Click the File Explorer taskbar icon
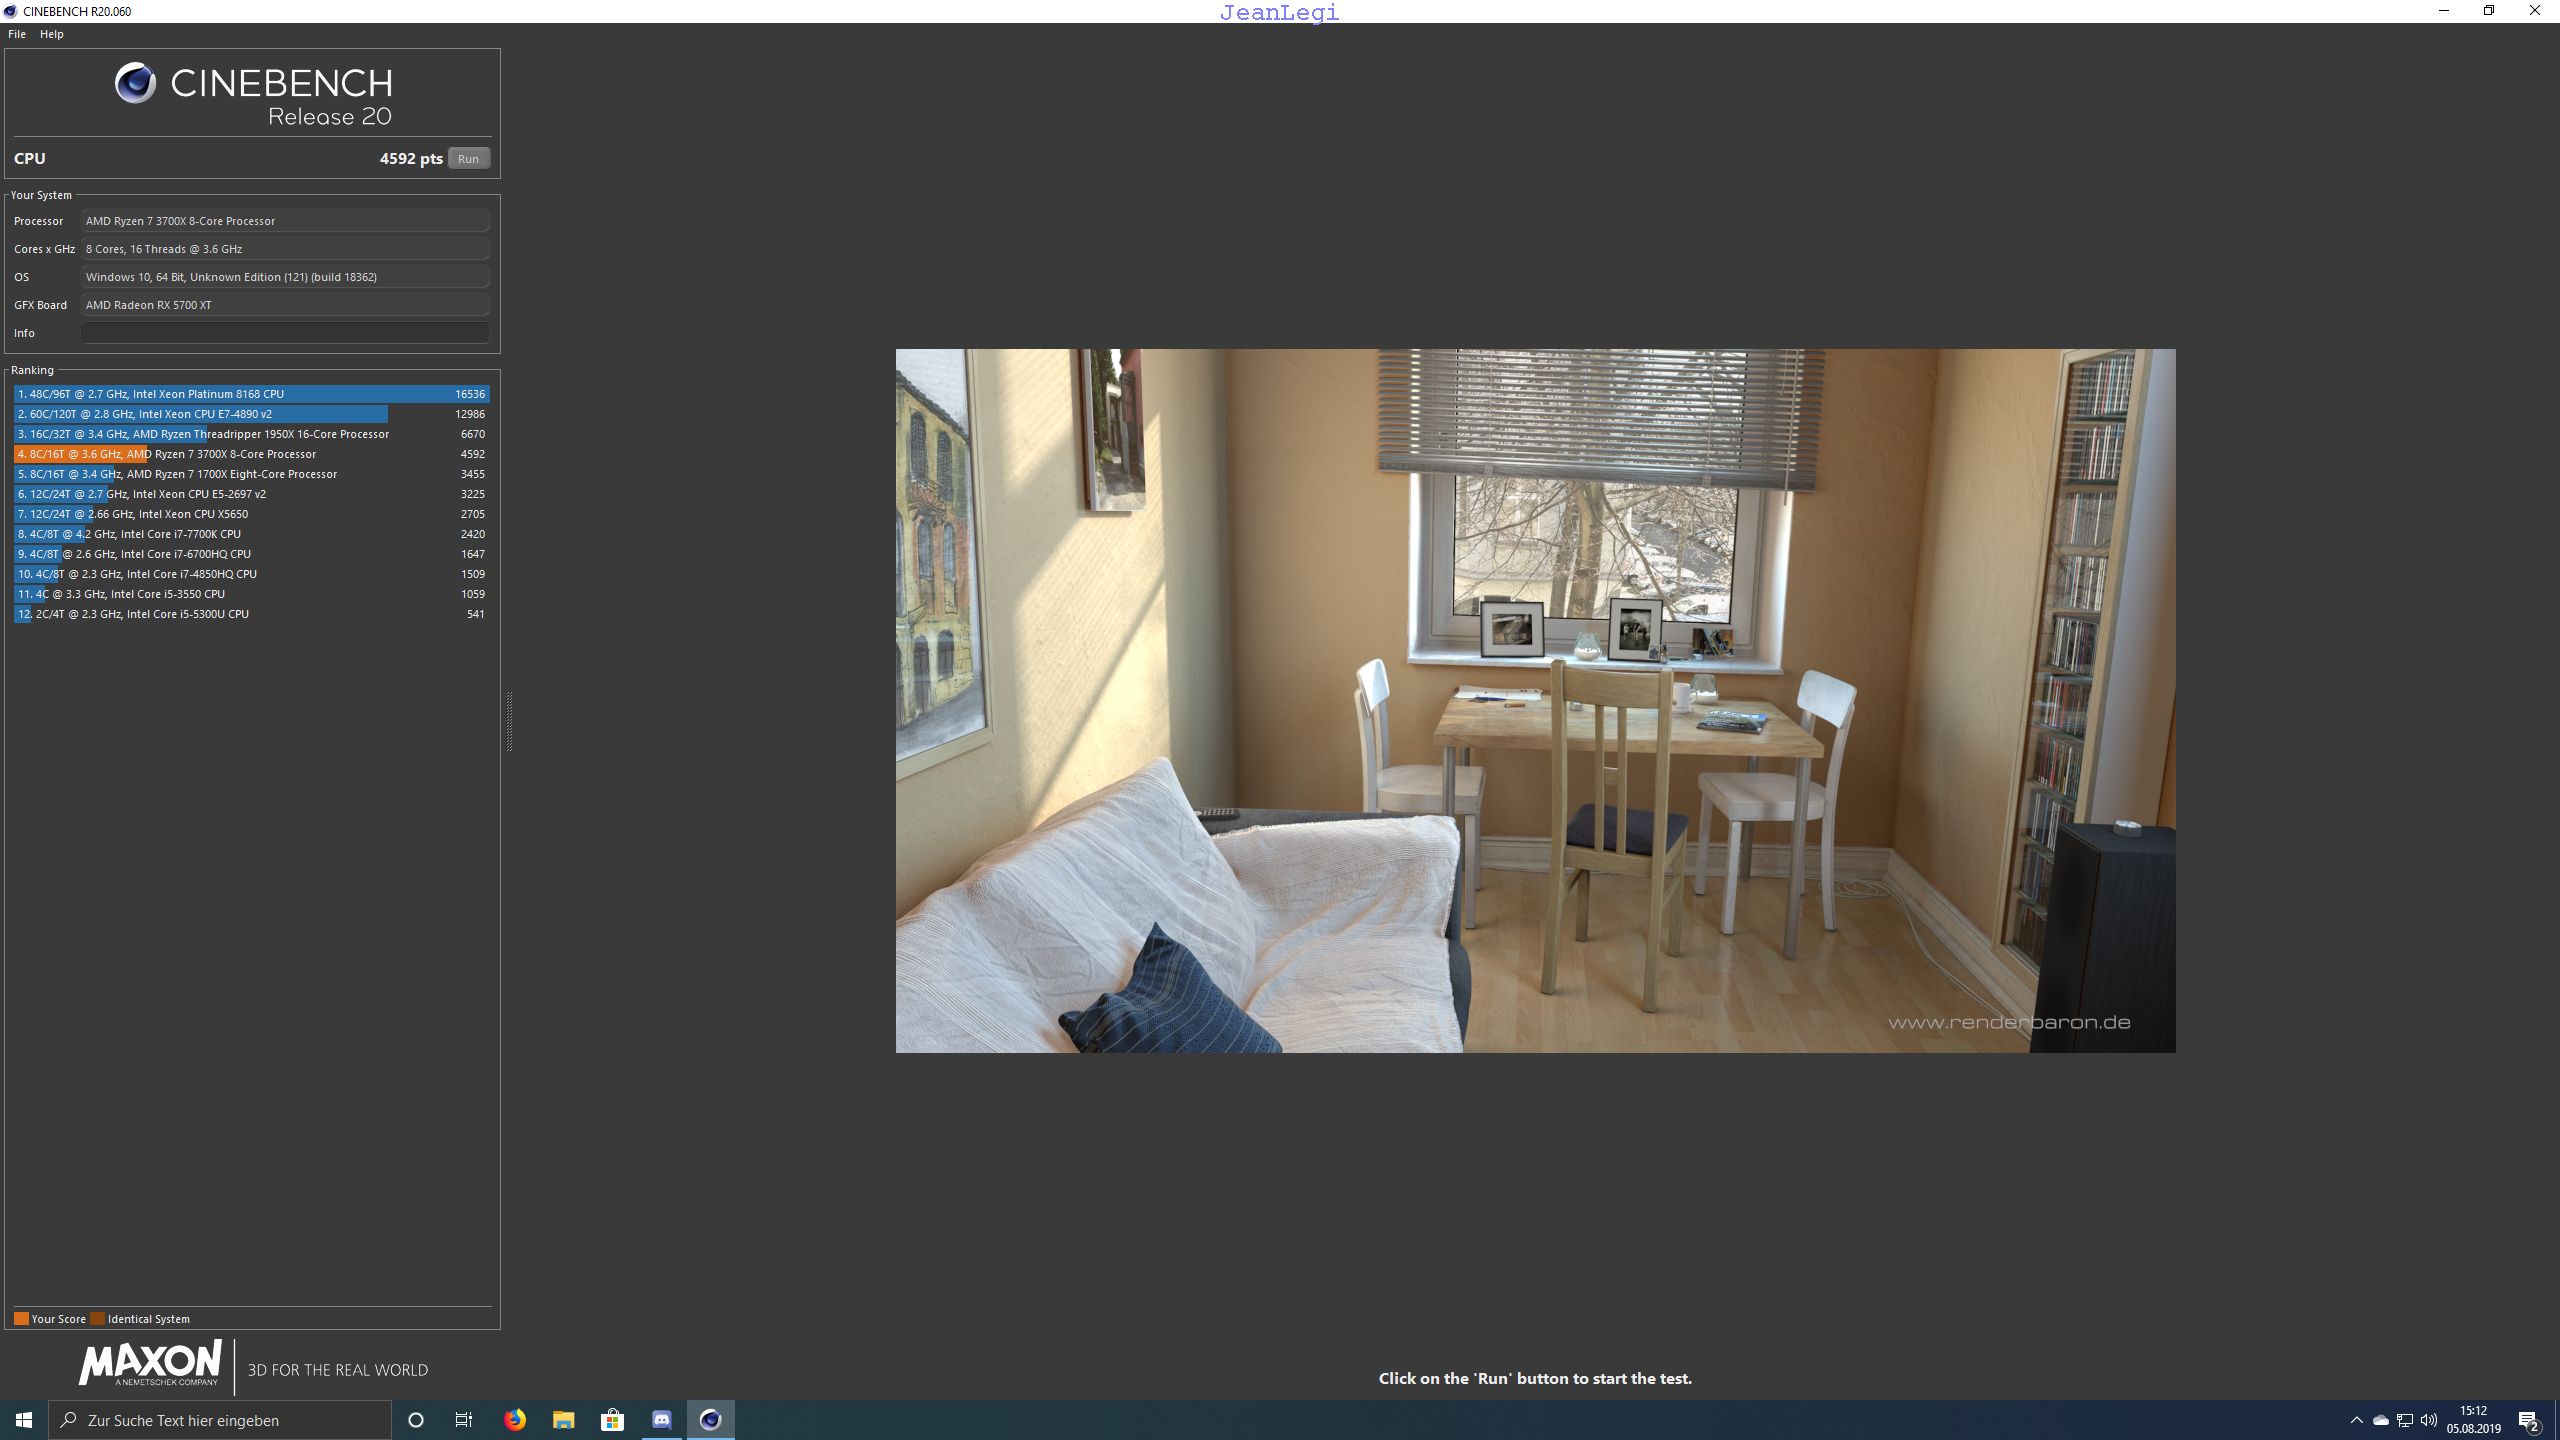The width and height of the screenshot is (2560, 1440). 563,1419
